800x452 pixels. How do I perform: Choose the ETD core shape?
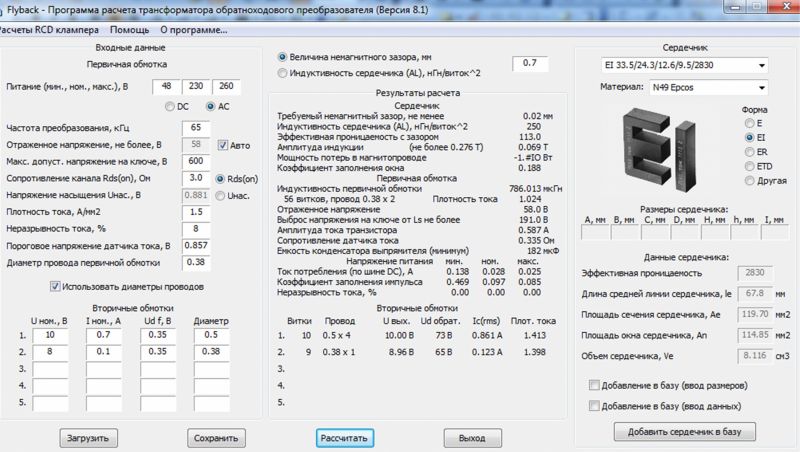[749, 166]
